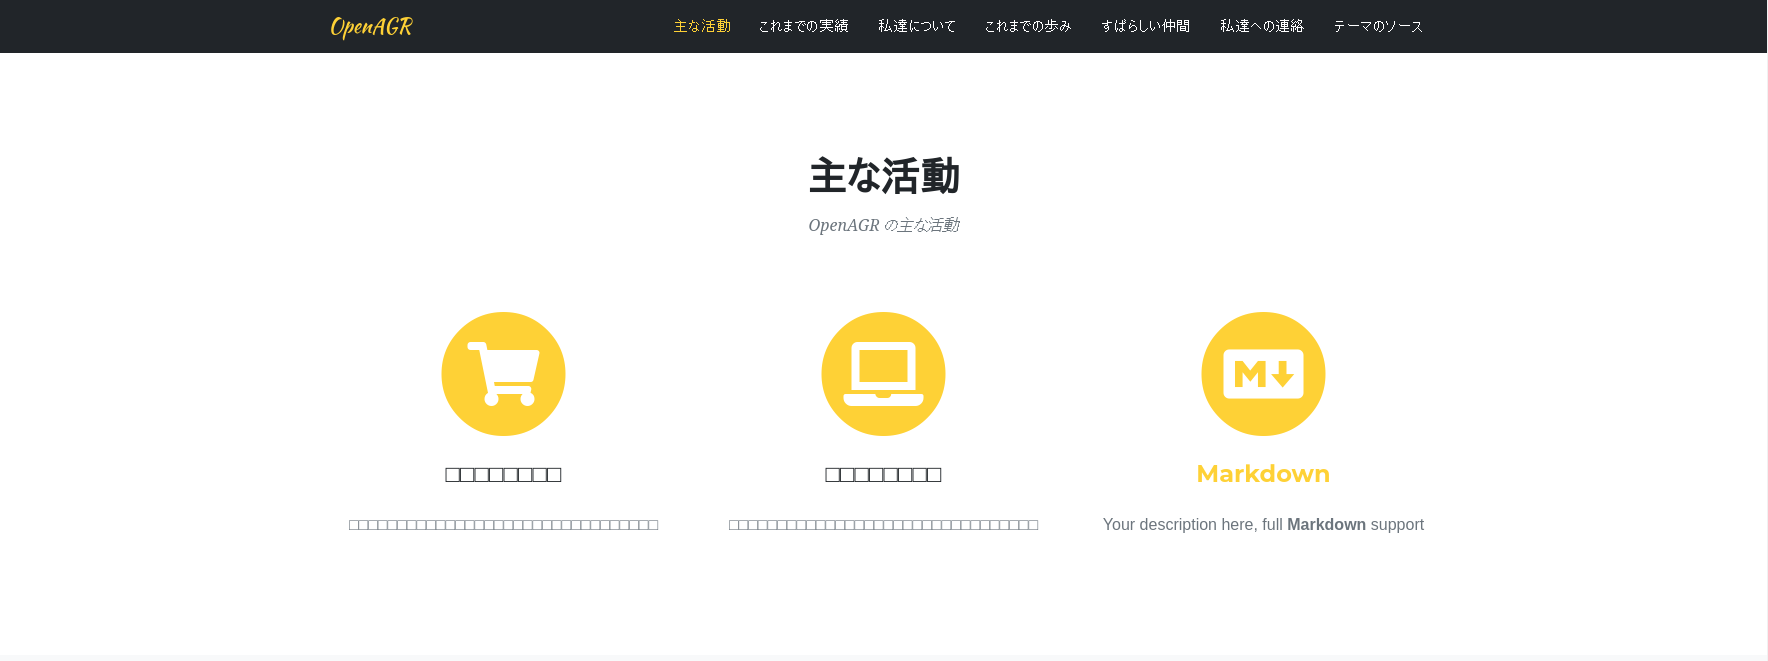Click the title under the shopping cart icon

click(x=503, y=475)
